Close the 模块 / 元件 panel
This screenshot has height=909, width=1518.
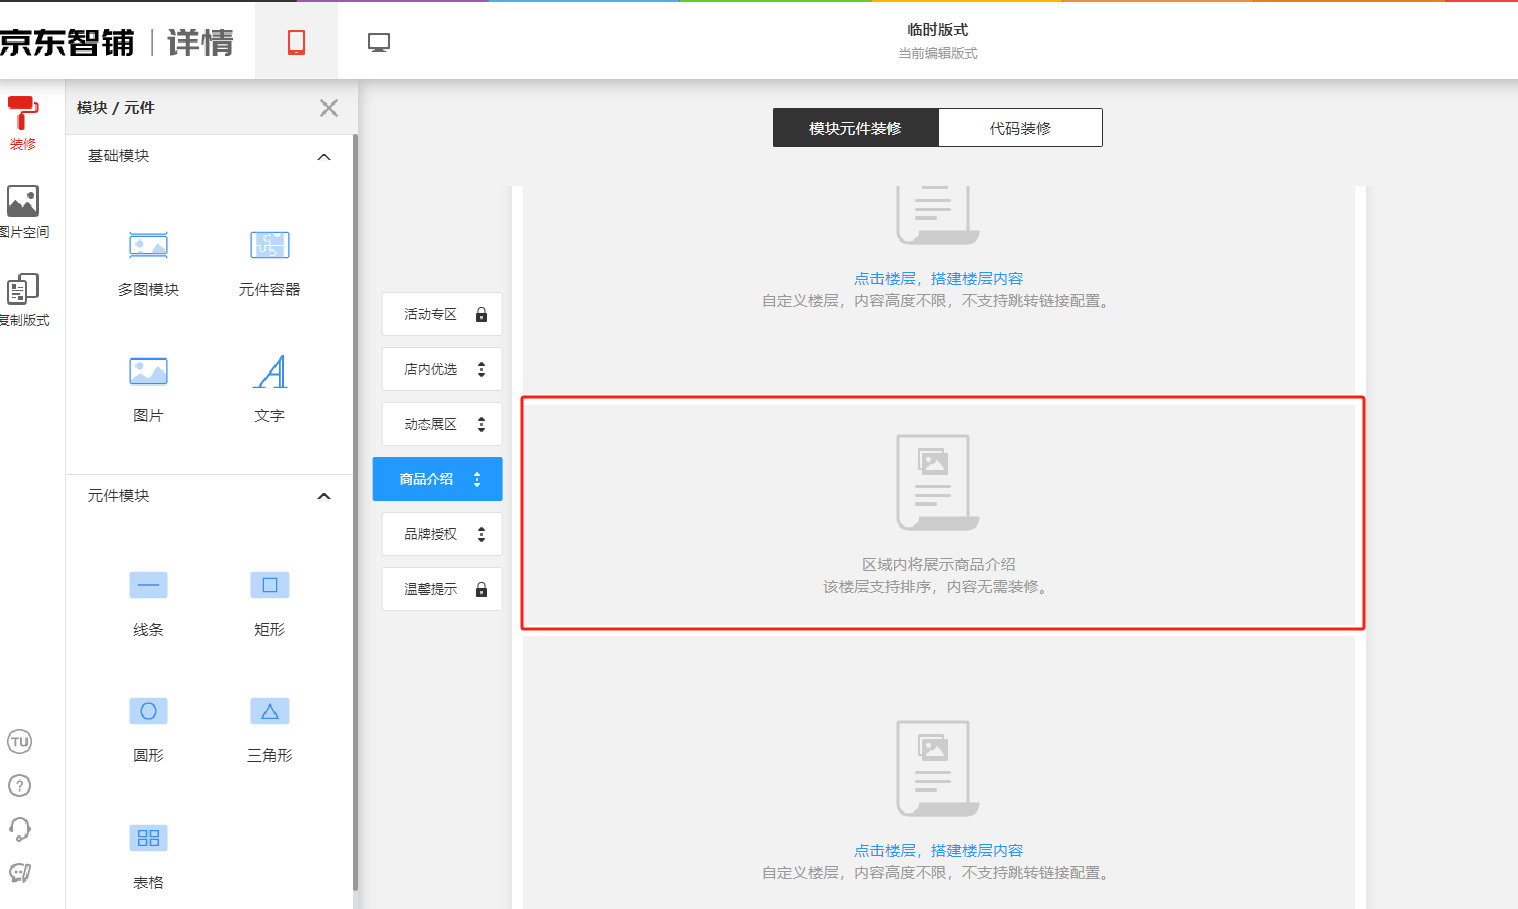[x=329, y=108]
